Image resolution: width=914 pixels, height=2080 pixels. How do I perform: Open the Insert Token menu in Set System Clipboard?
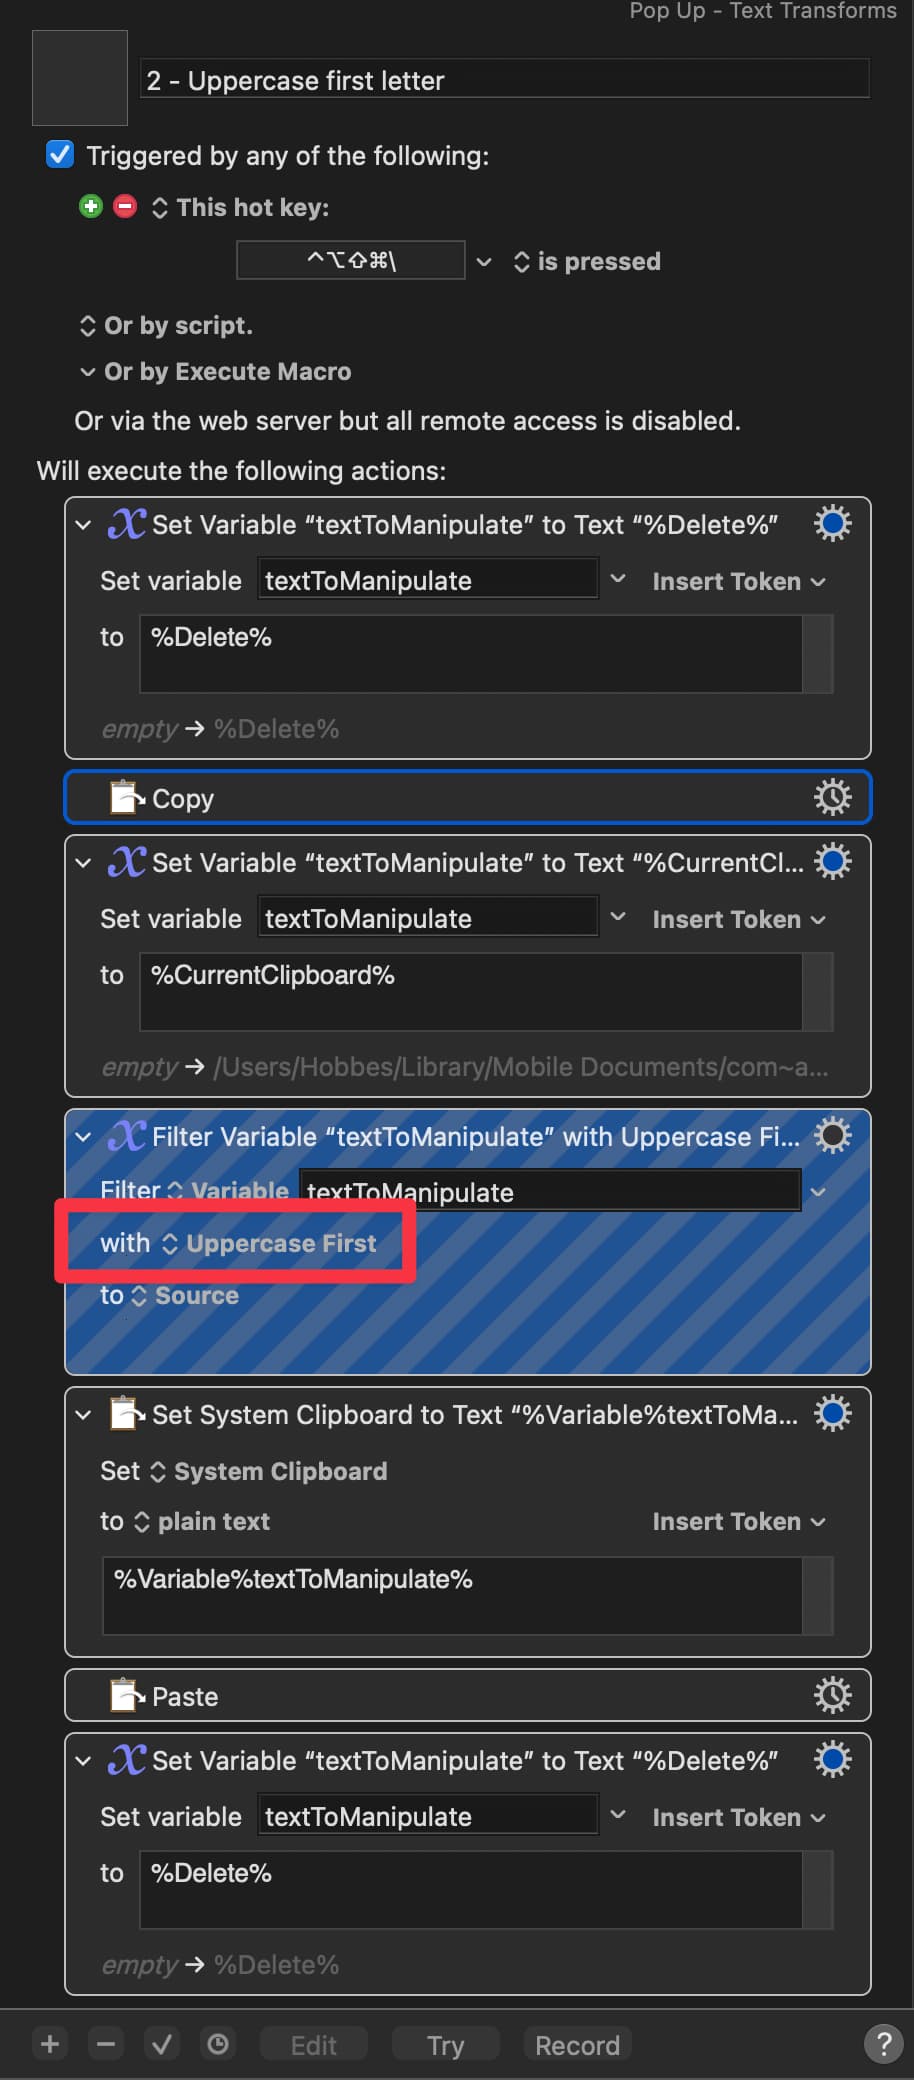coord(739,1521)
